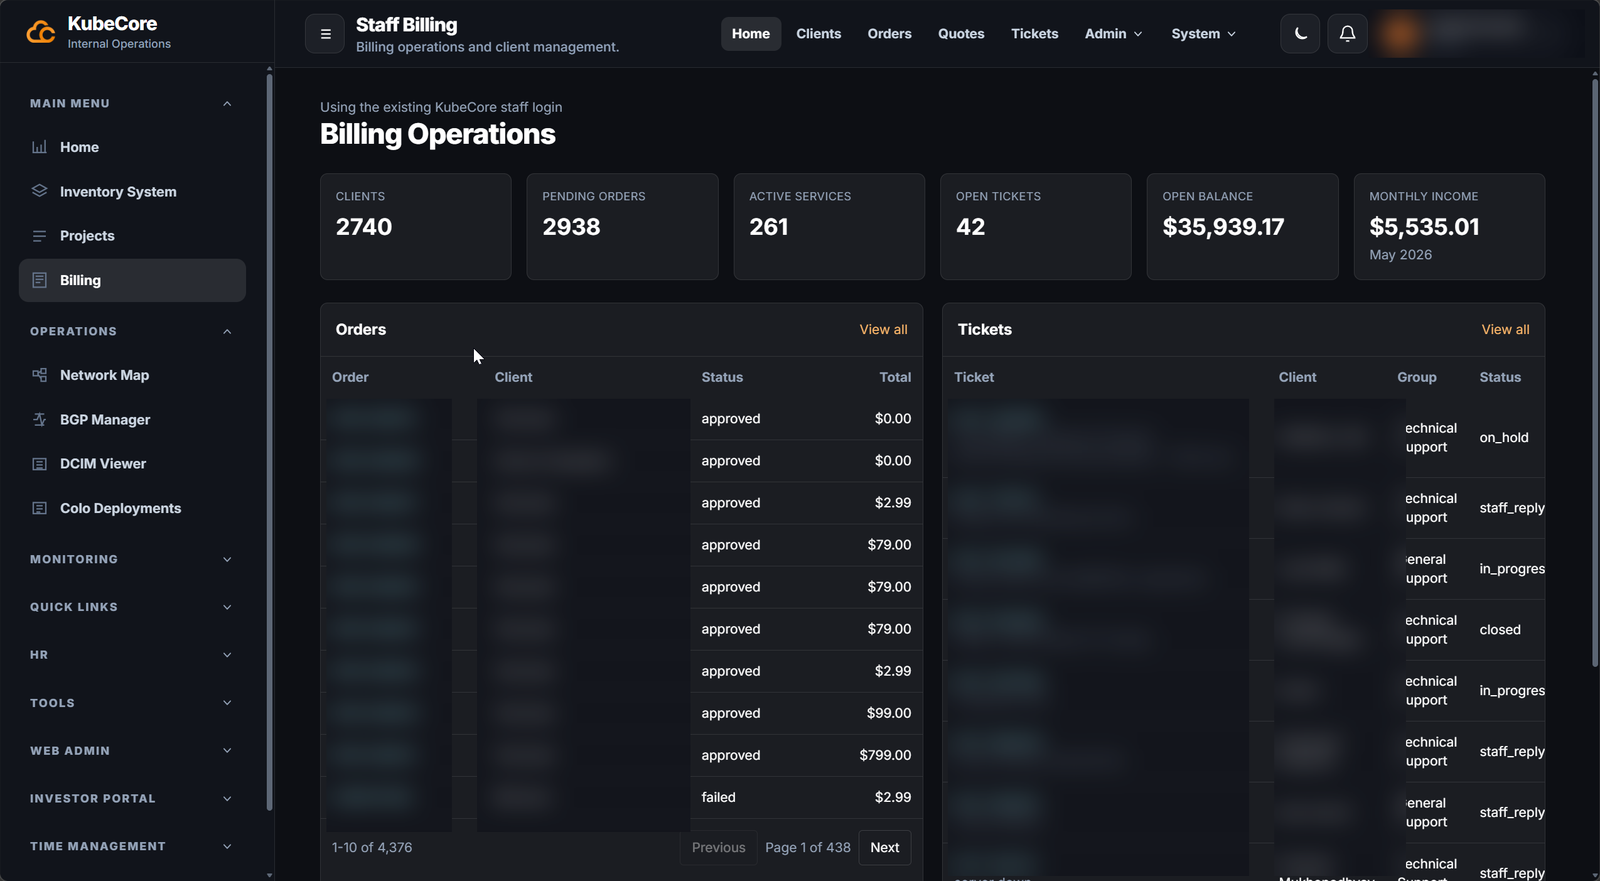The width and height of the screenshot is (1600, 881).
Task: Click the $799.00 order total cell
Action: 885,755
